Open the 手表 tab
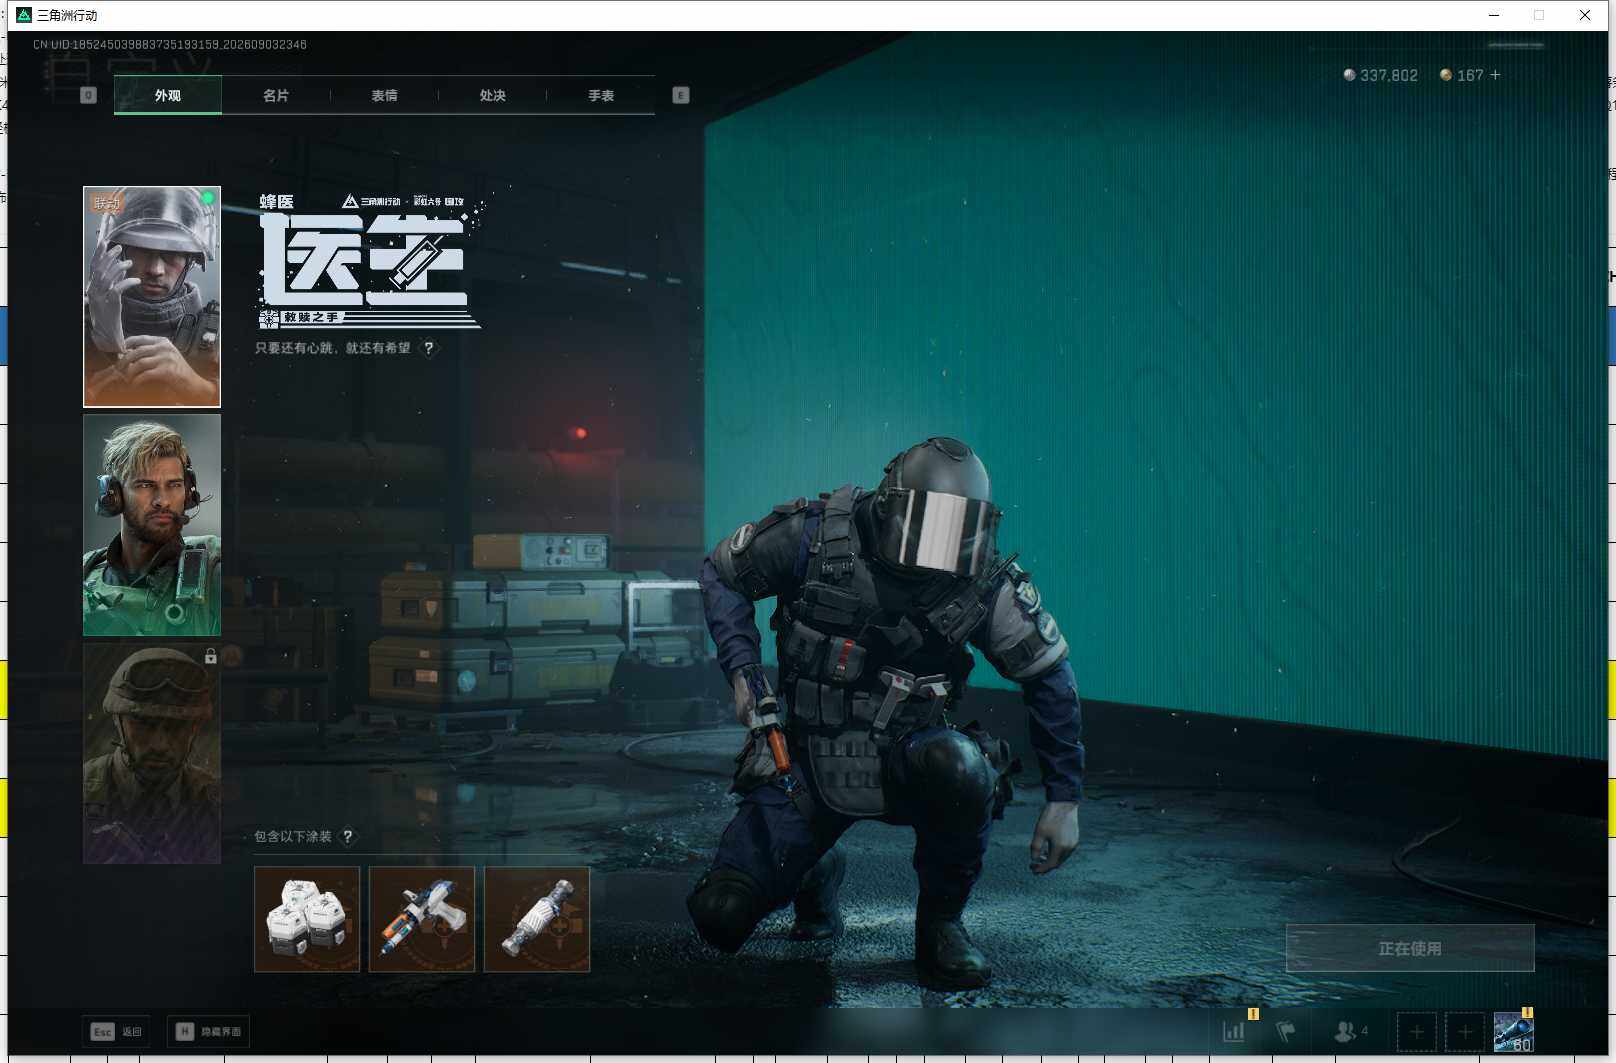This screenshot has width=1616, height=1063. click(601, 96)
